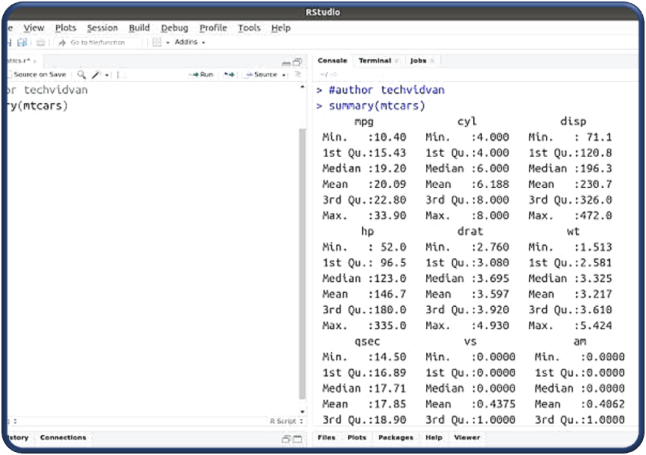Click the summary(mtcars) console command

[377, 106]
